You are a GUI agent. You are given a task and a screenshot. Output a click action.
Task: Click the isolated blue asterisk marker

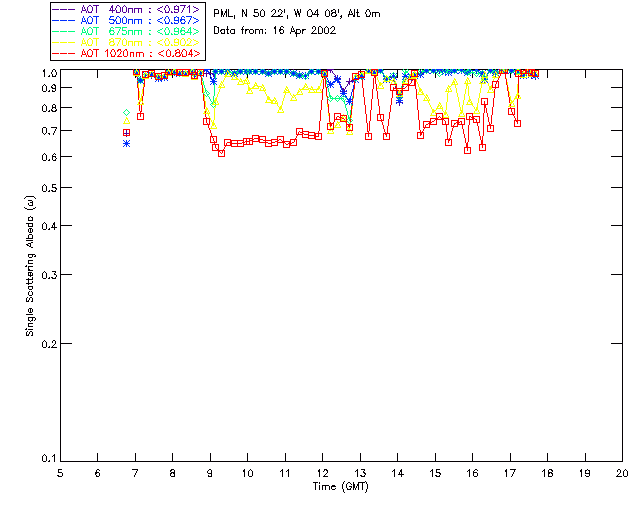pos(127,144)
